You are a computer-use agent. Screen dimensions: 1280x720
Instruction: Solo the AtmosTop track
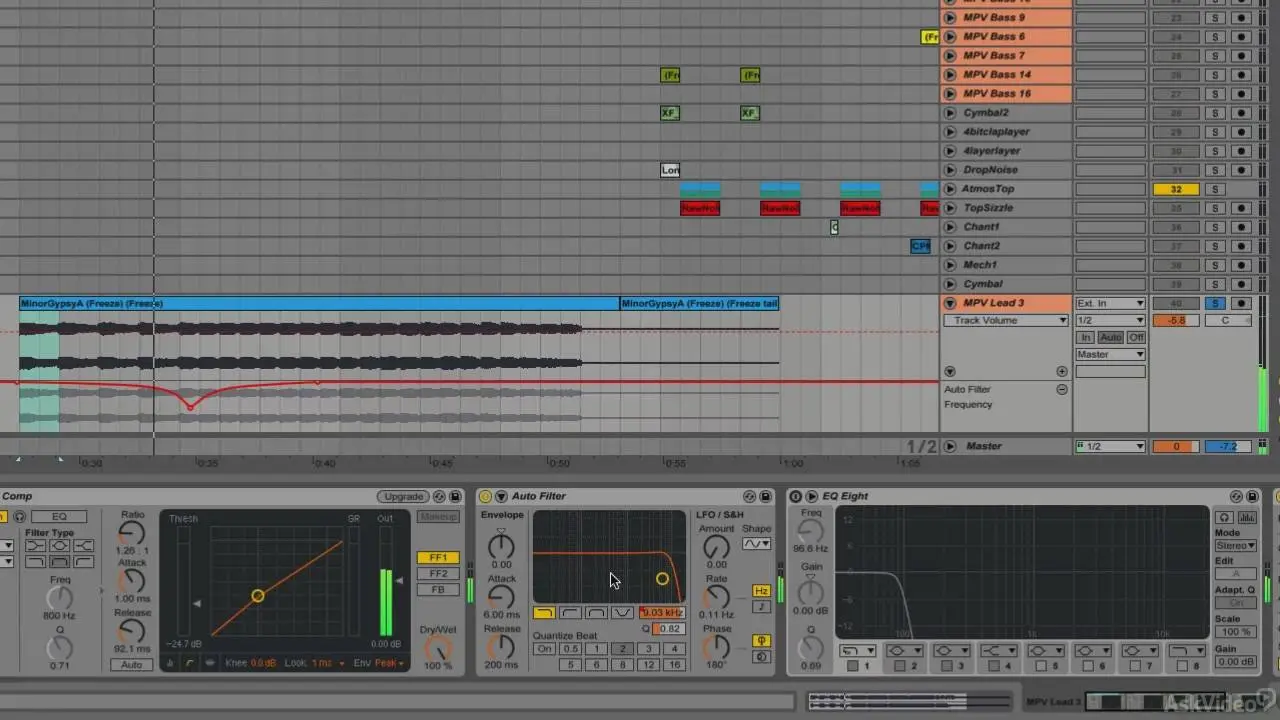pos(1215,189)
